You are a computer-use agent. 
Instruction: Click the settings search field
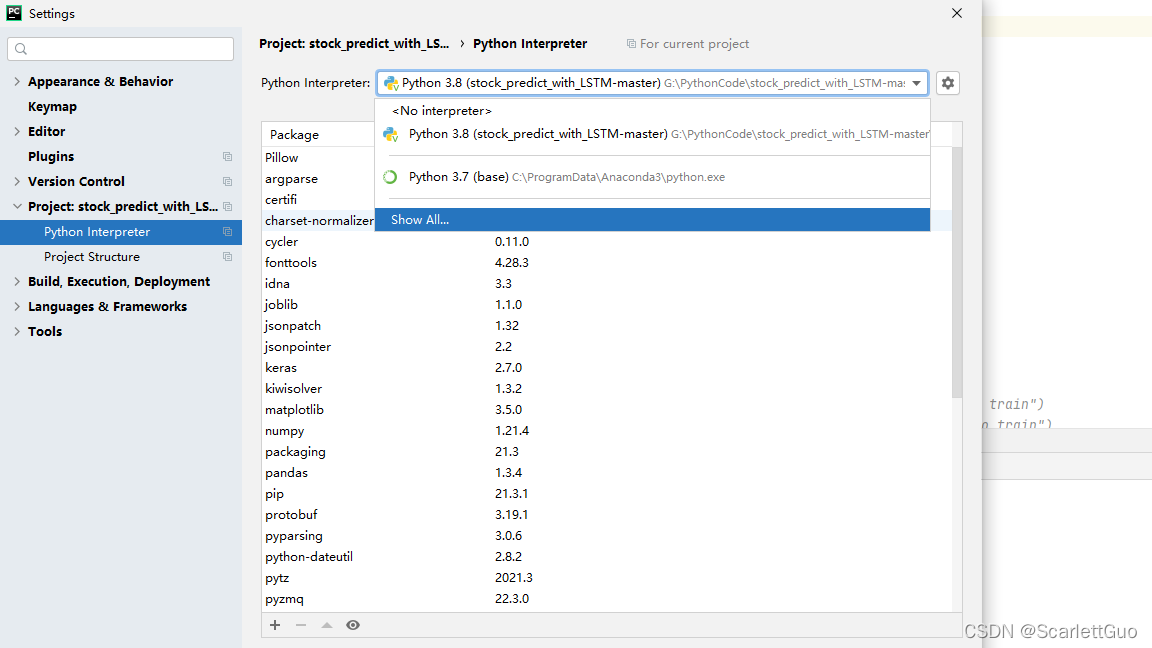[120, 48]
